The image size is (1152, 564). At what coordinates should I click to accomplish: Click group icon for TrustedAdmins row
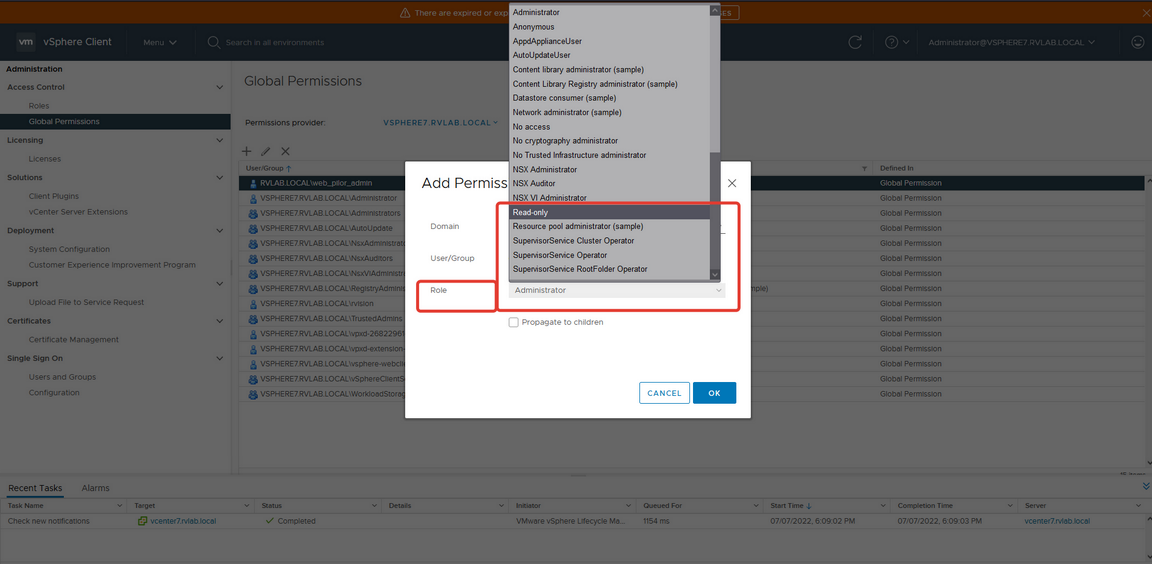(x=253, y=319)
